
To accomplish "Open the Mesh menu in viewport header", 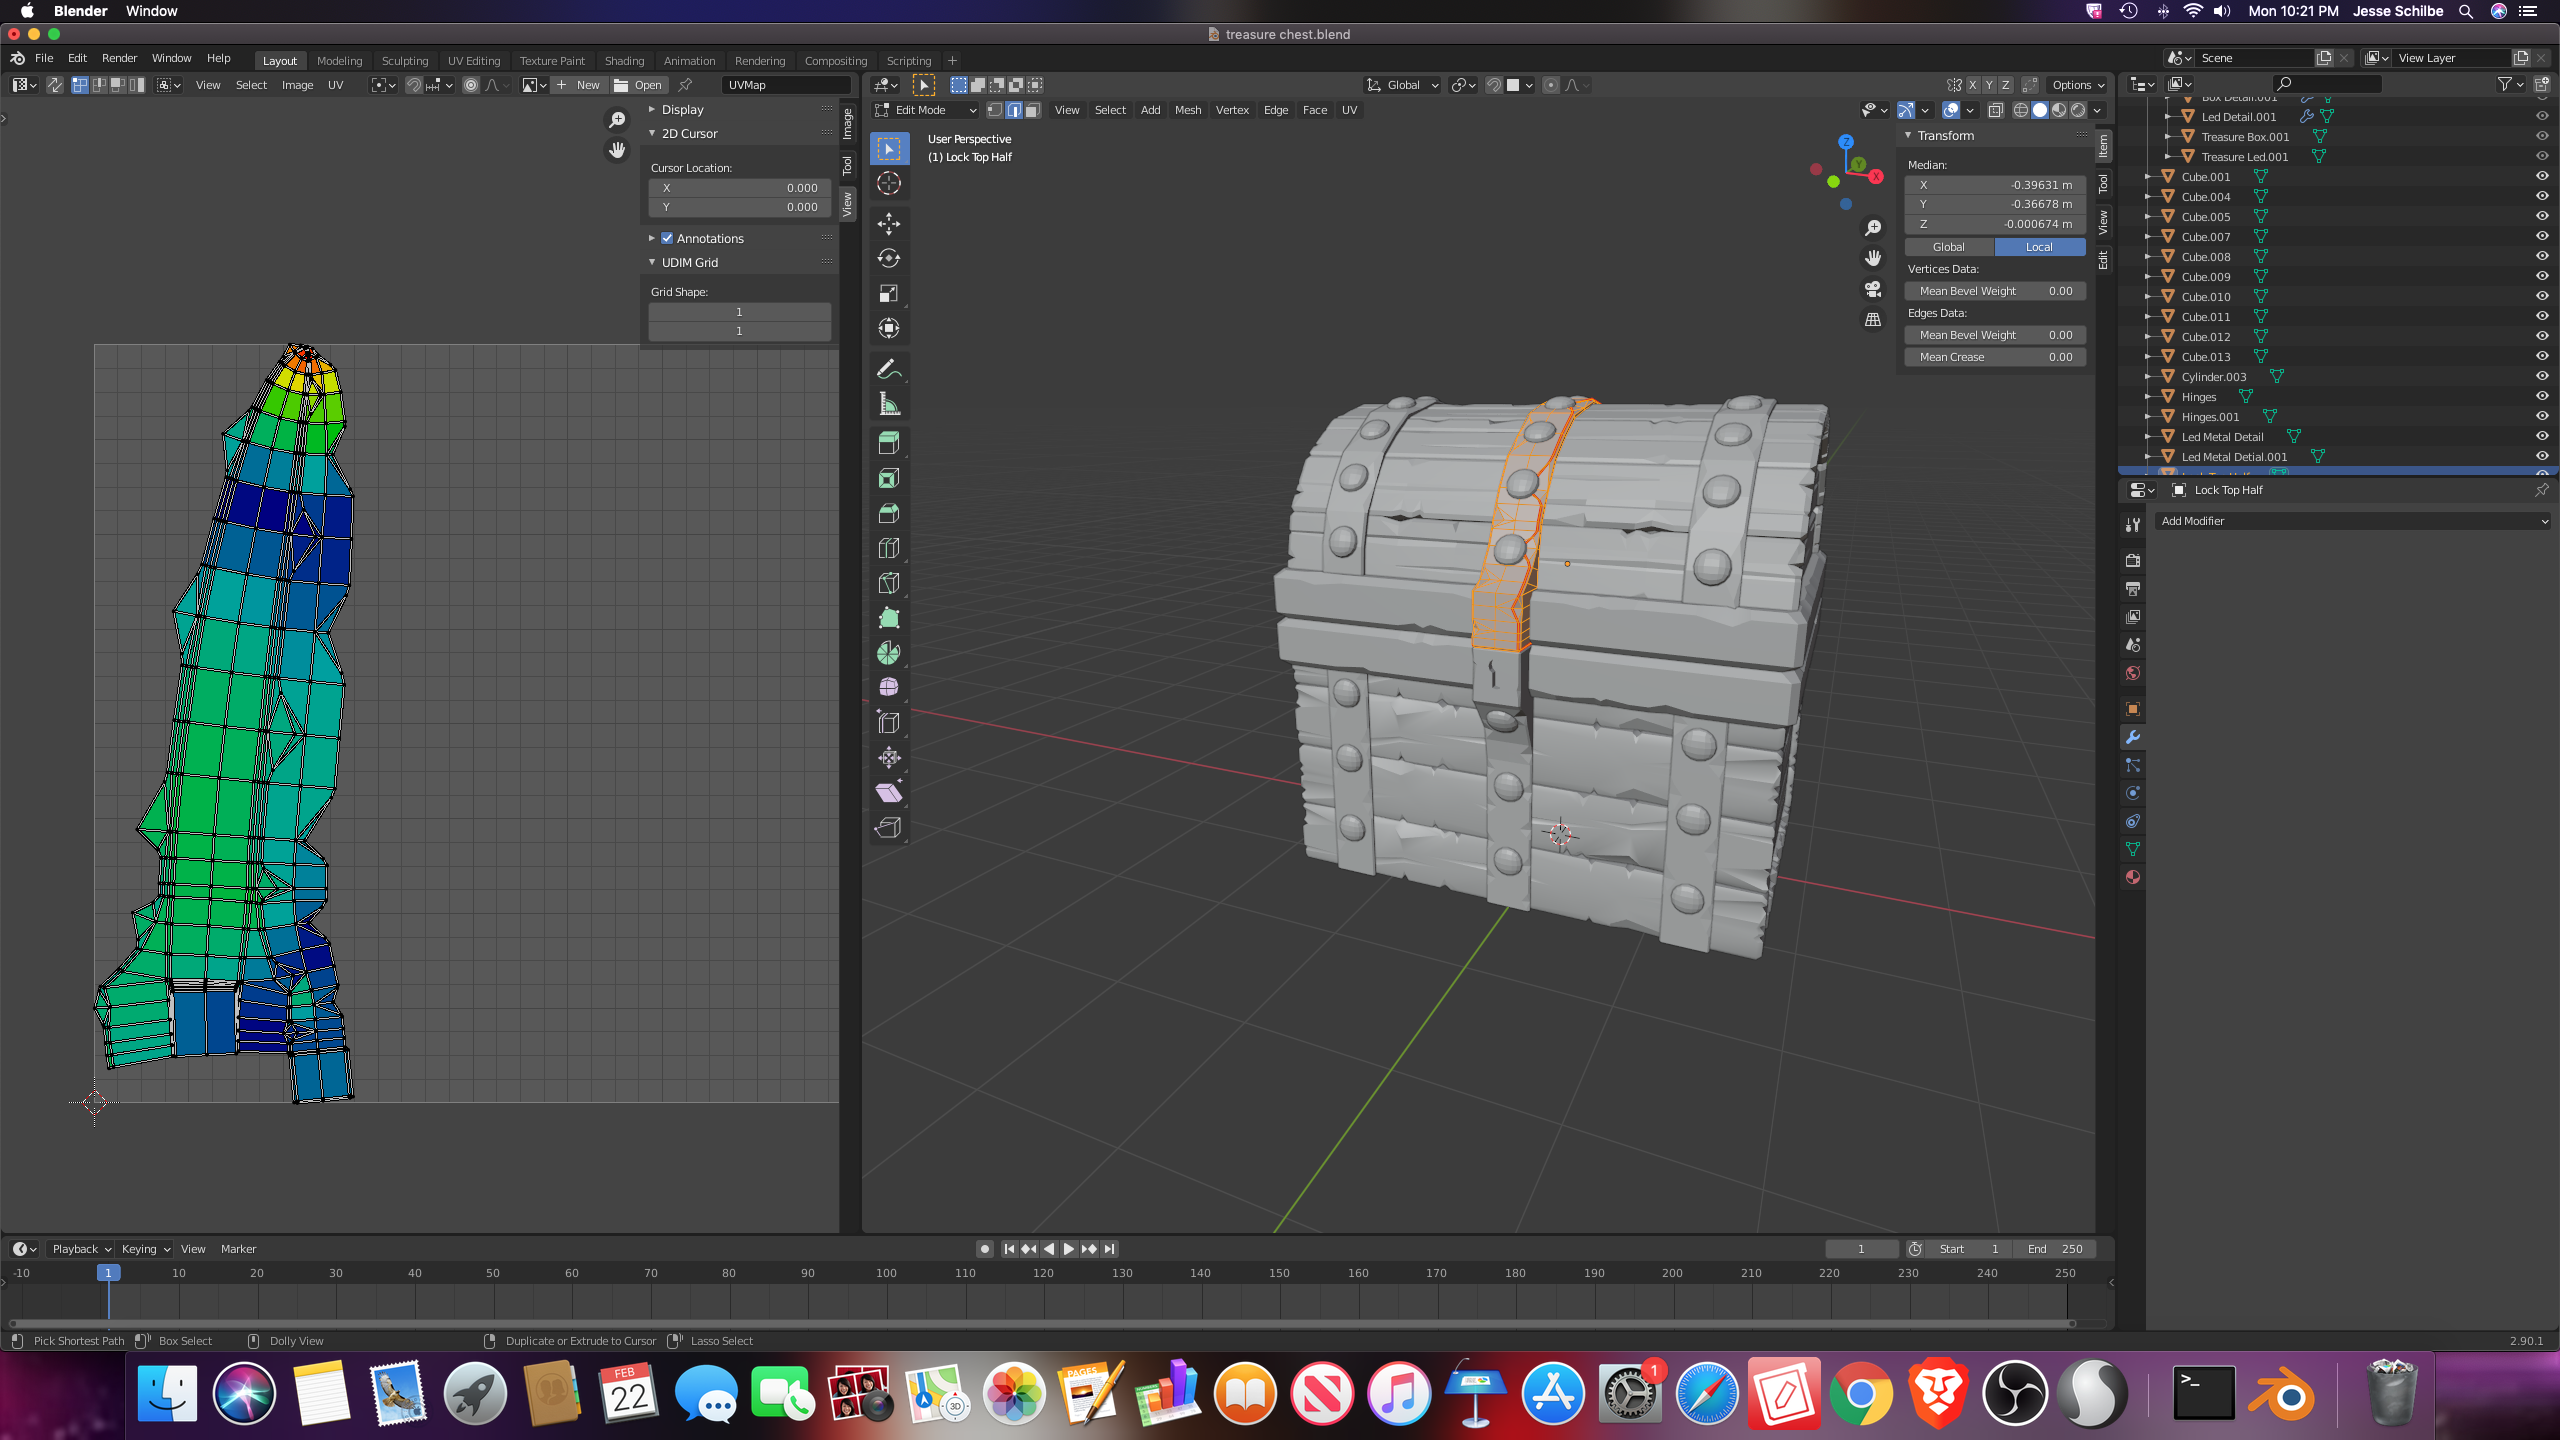I will [1187, 110].
